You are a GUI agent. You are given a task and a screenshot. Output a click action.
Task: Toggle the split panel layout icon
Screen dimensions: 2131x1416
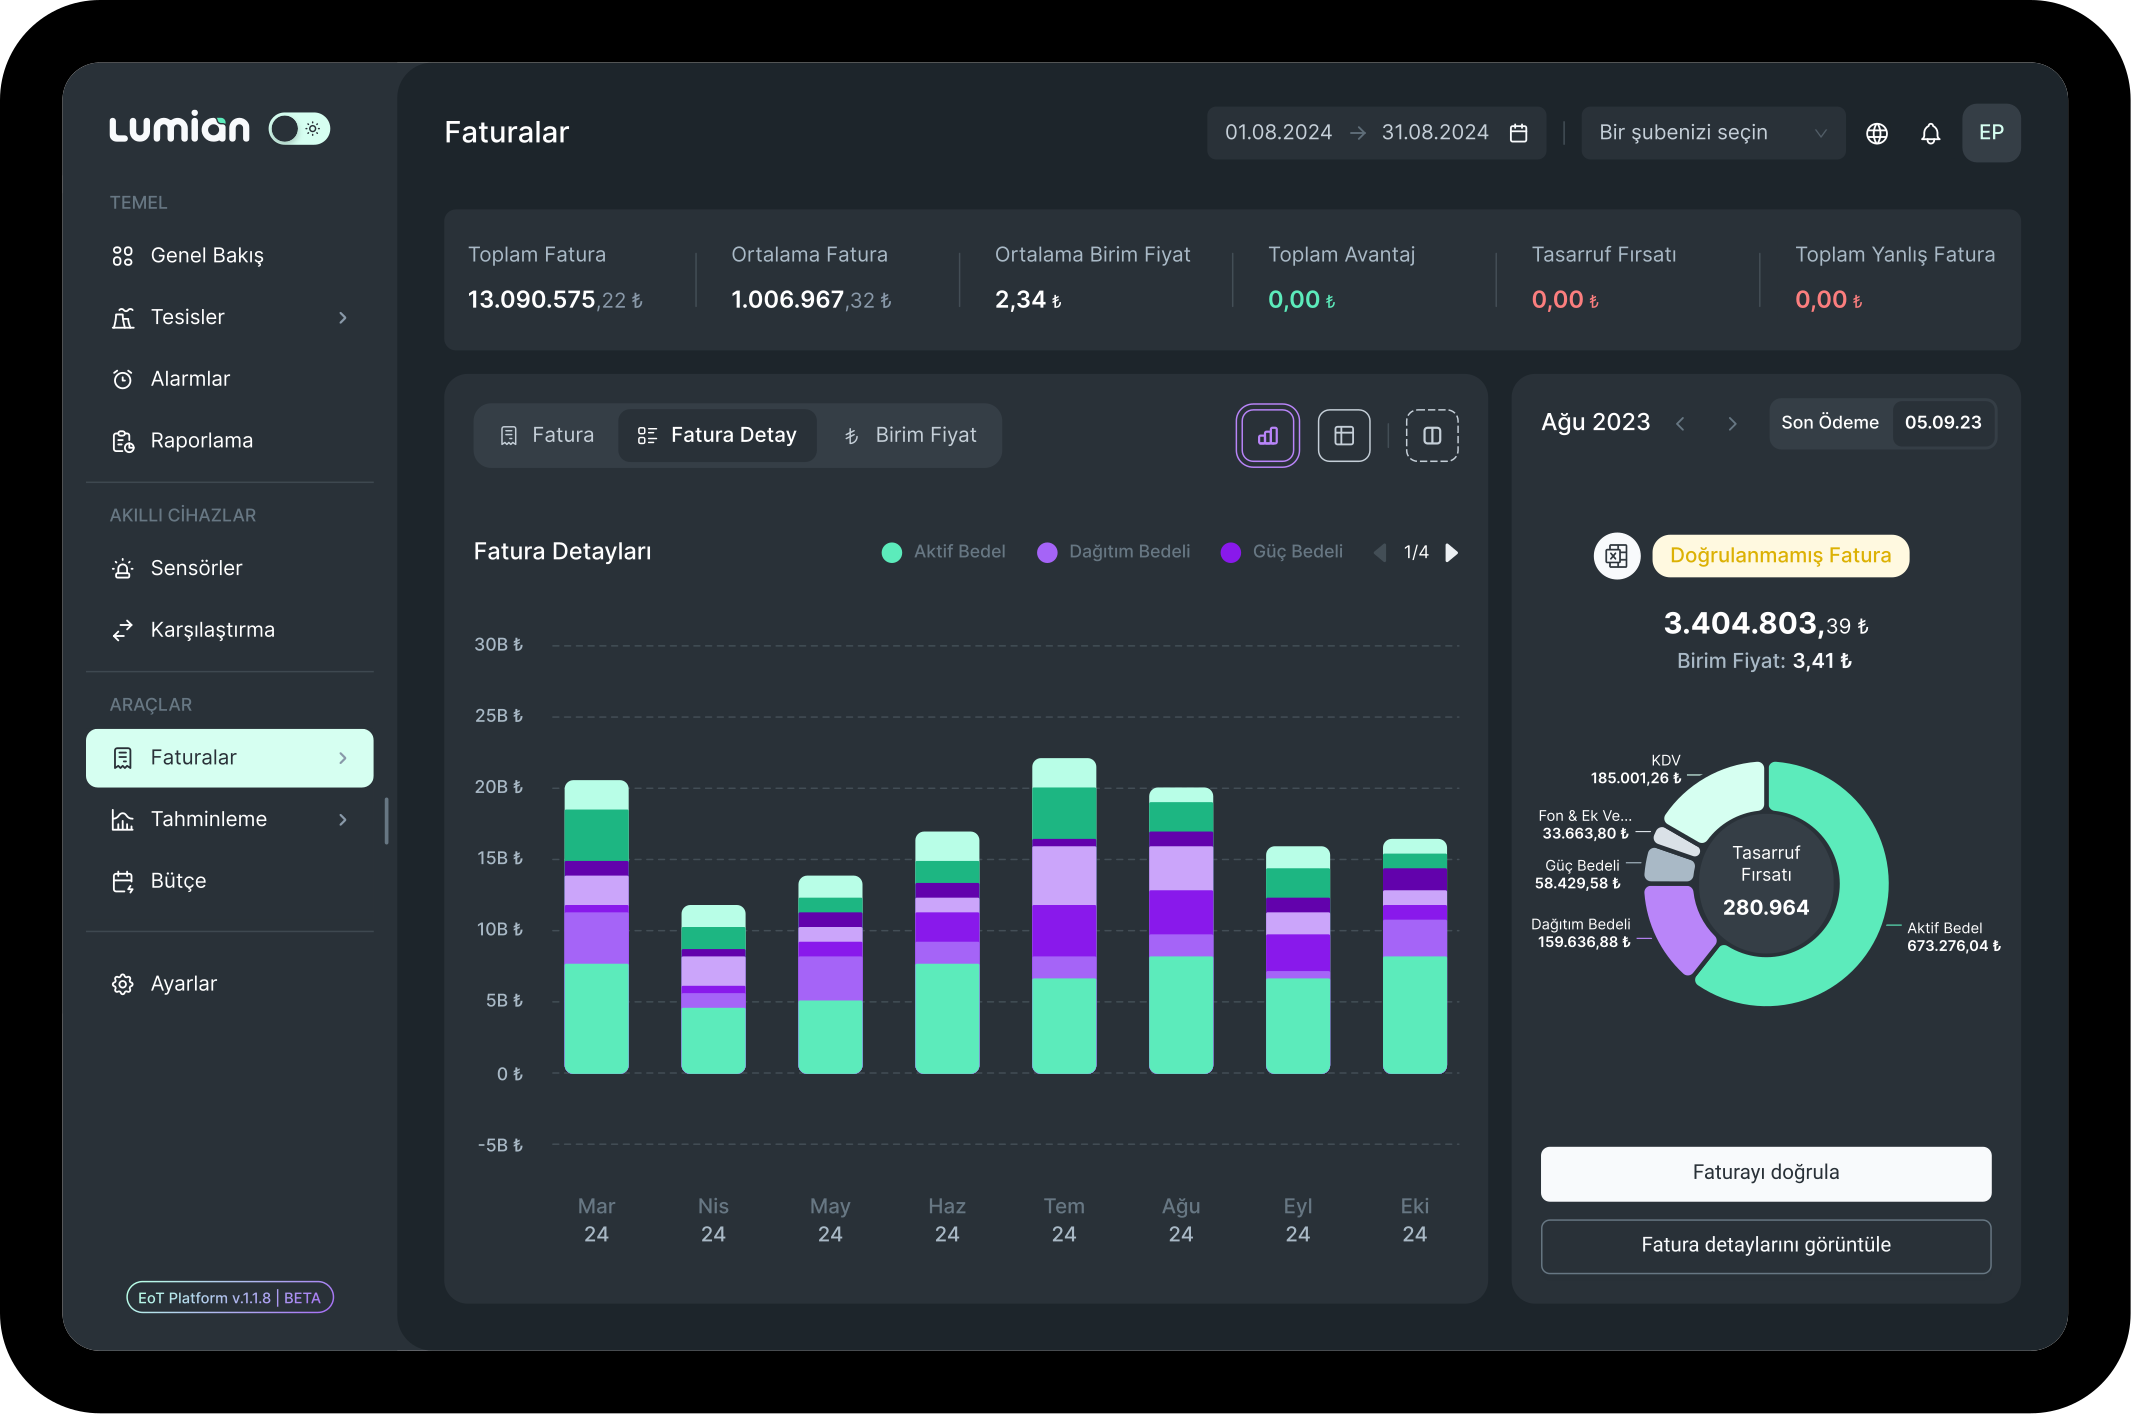click(x=1432, y=436)
